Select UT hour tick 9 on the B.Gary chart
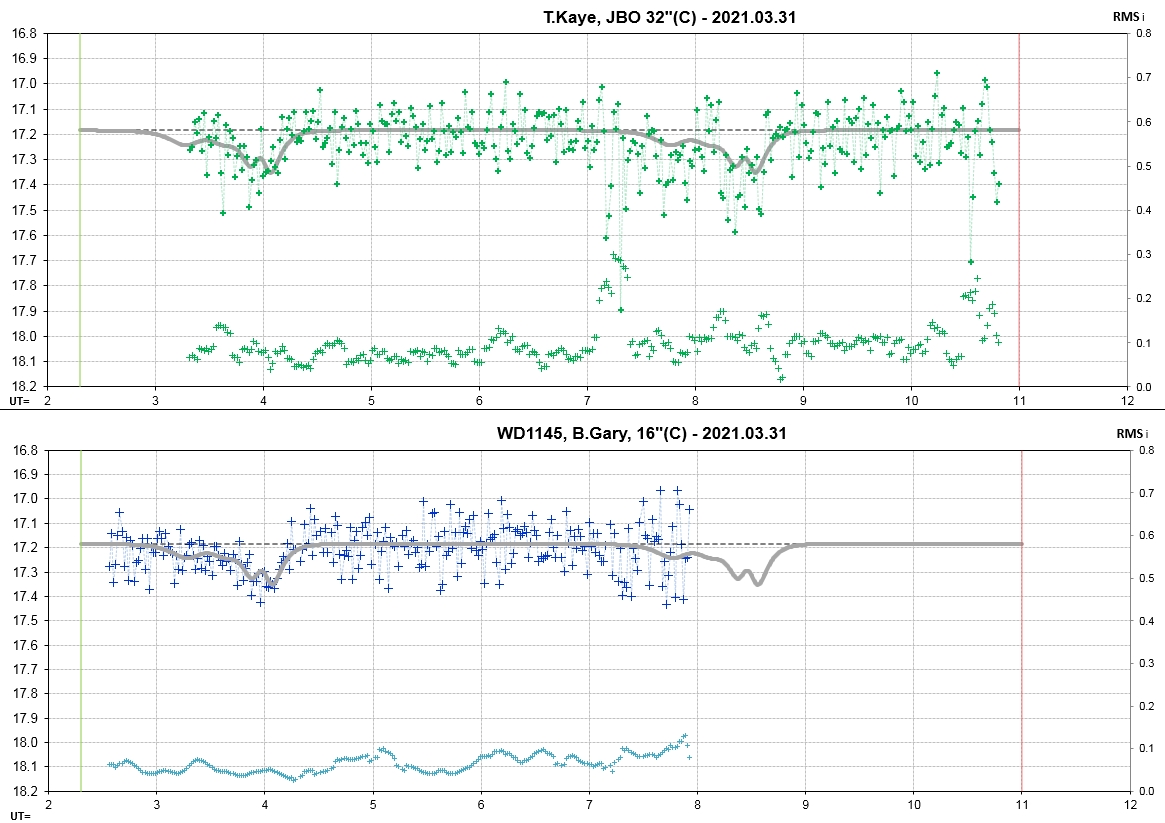This screenshot has width=1165, height=823. coord(805,804)
